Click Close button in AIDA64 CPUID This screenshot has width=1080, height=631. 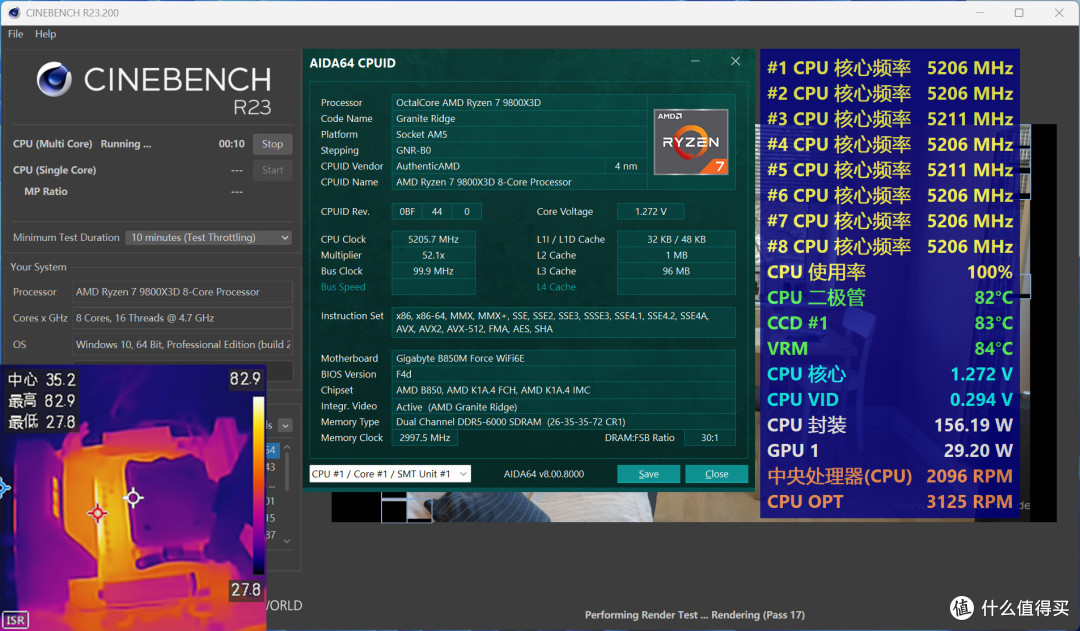[716, 474]
